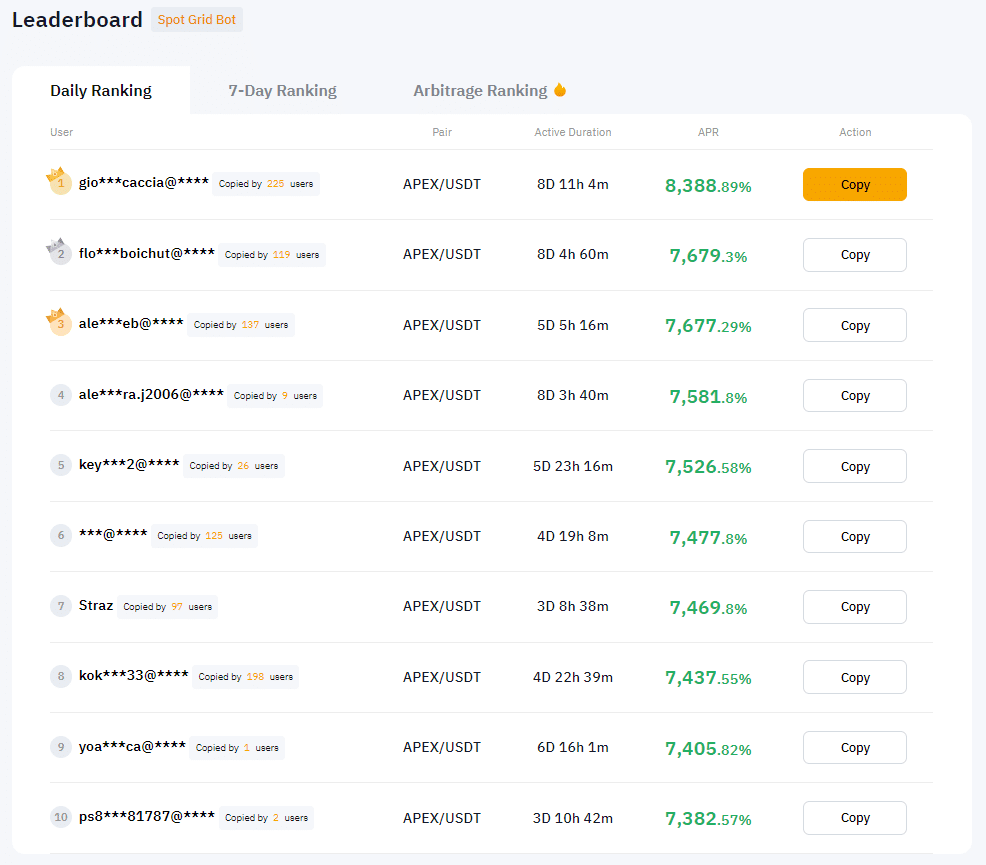Click the rank 10 number badge

[x=61, y=817]
